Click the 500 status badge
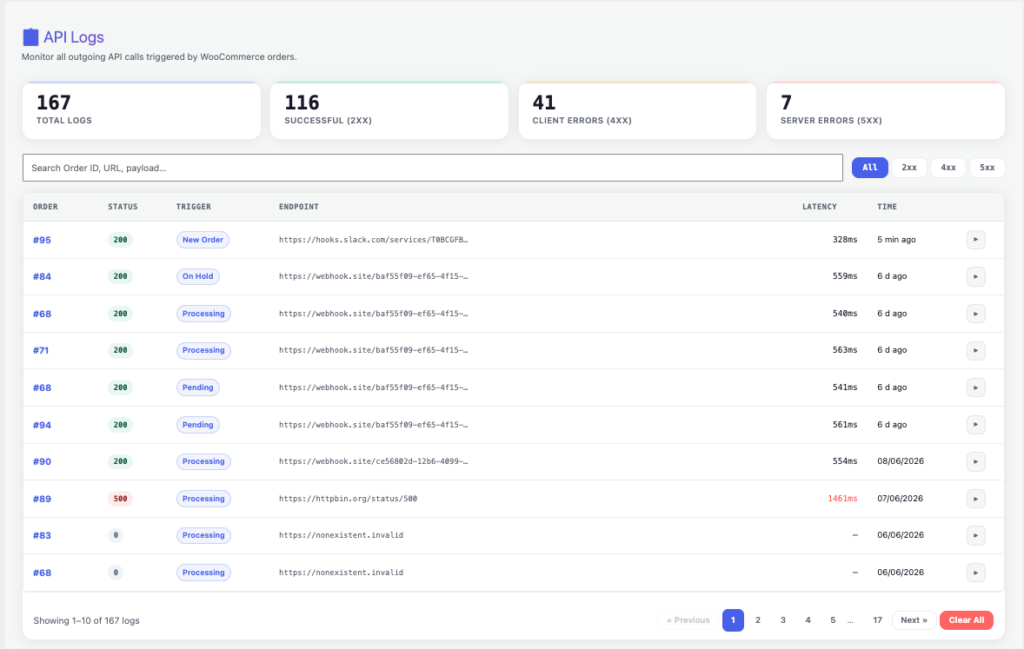The height and width of the screenshot is (649, 1024). point(120,499)
